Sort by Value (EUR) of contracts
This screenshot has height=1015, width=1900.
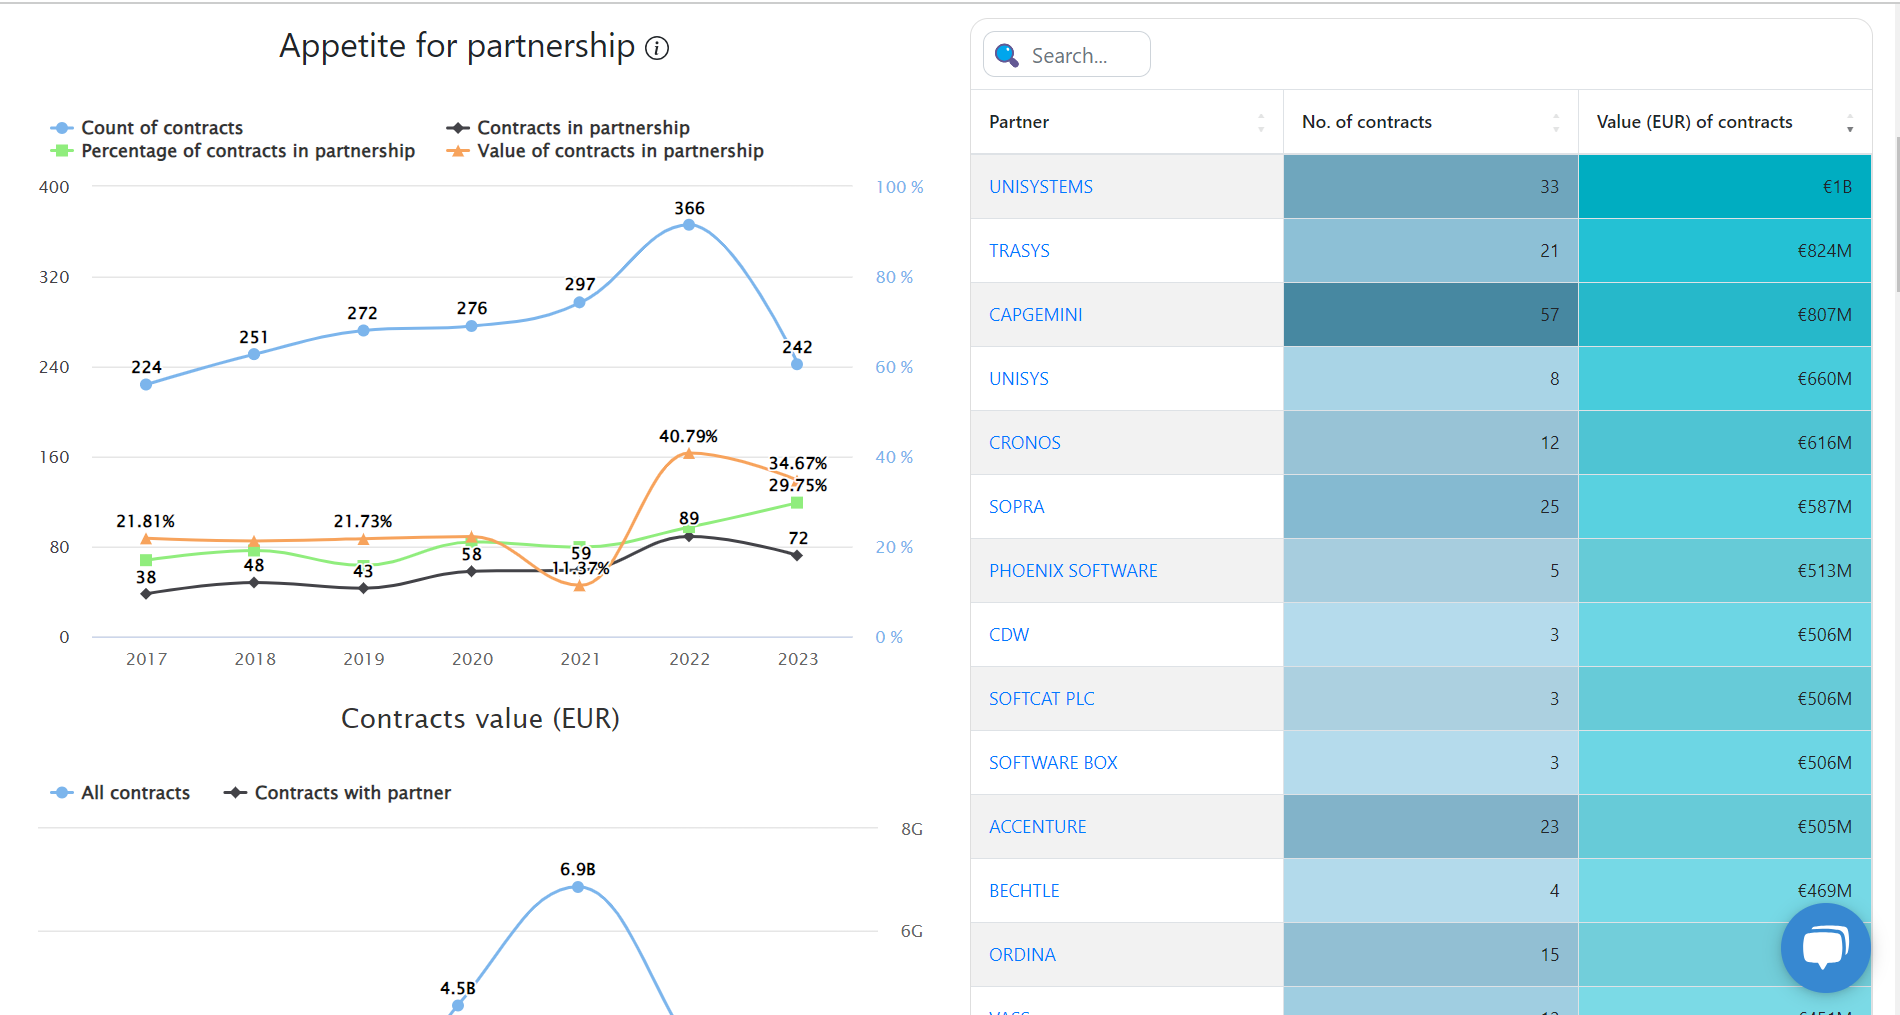[x=1849, y=122]
